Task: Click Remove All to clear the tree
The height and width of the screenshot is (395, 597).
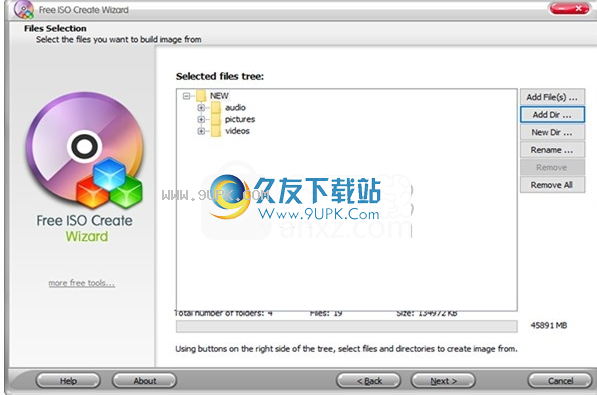Action: coord(552,185)
